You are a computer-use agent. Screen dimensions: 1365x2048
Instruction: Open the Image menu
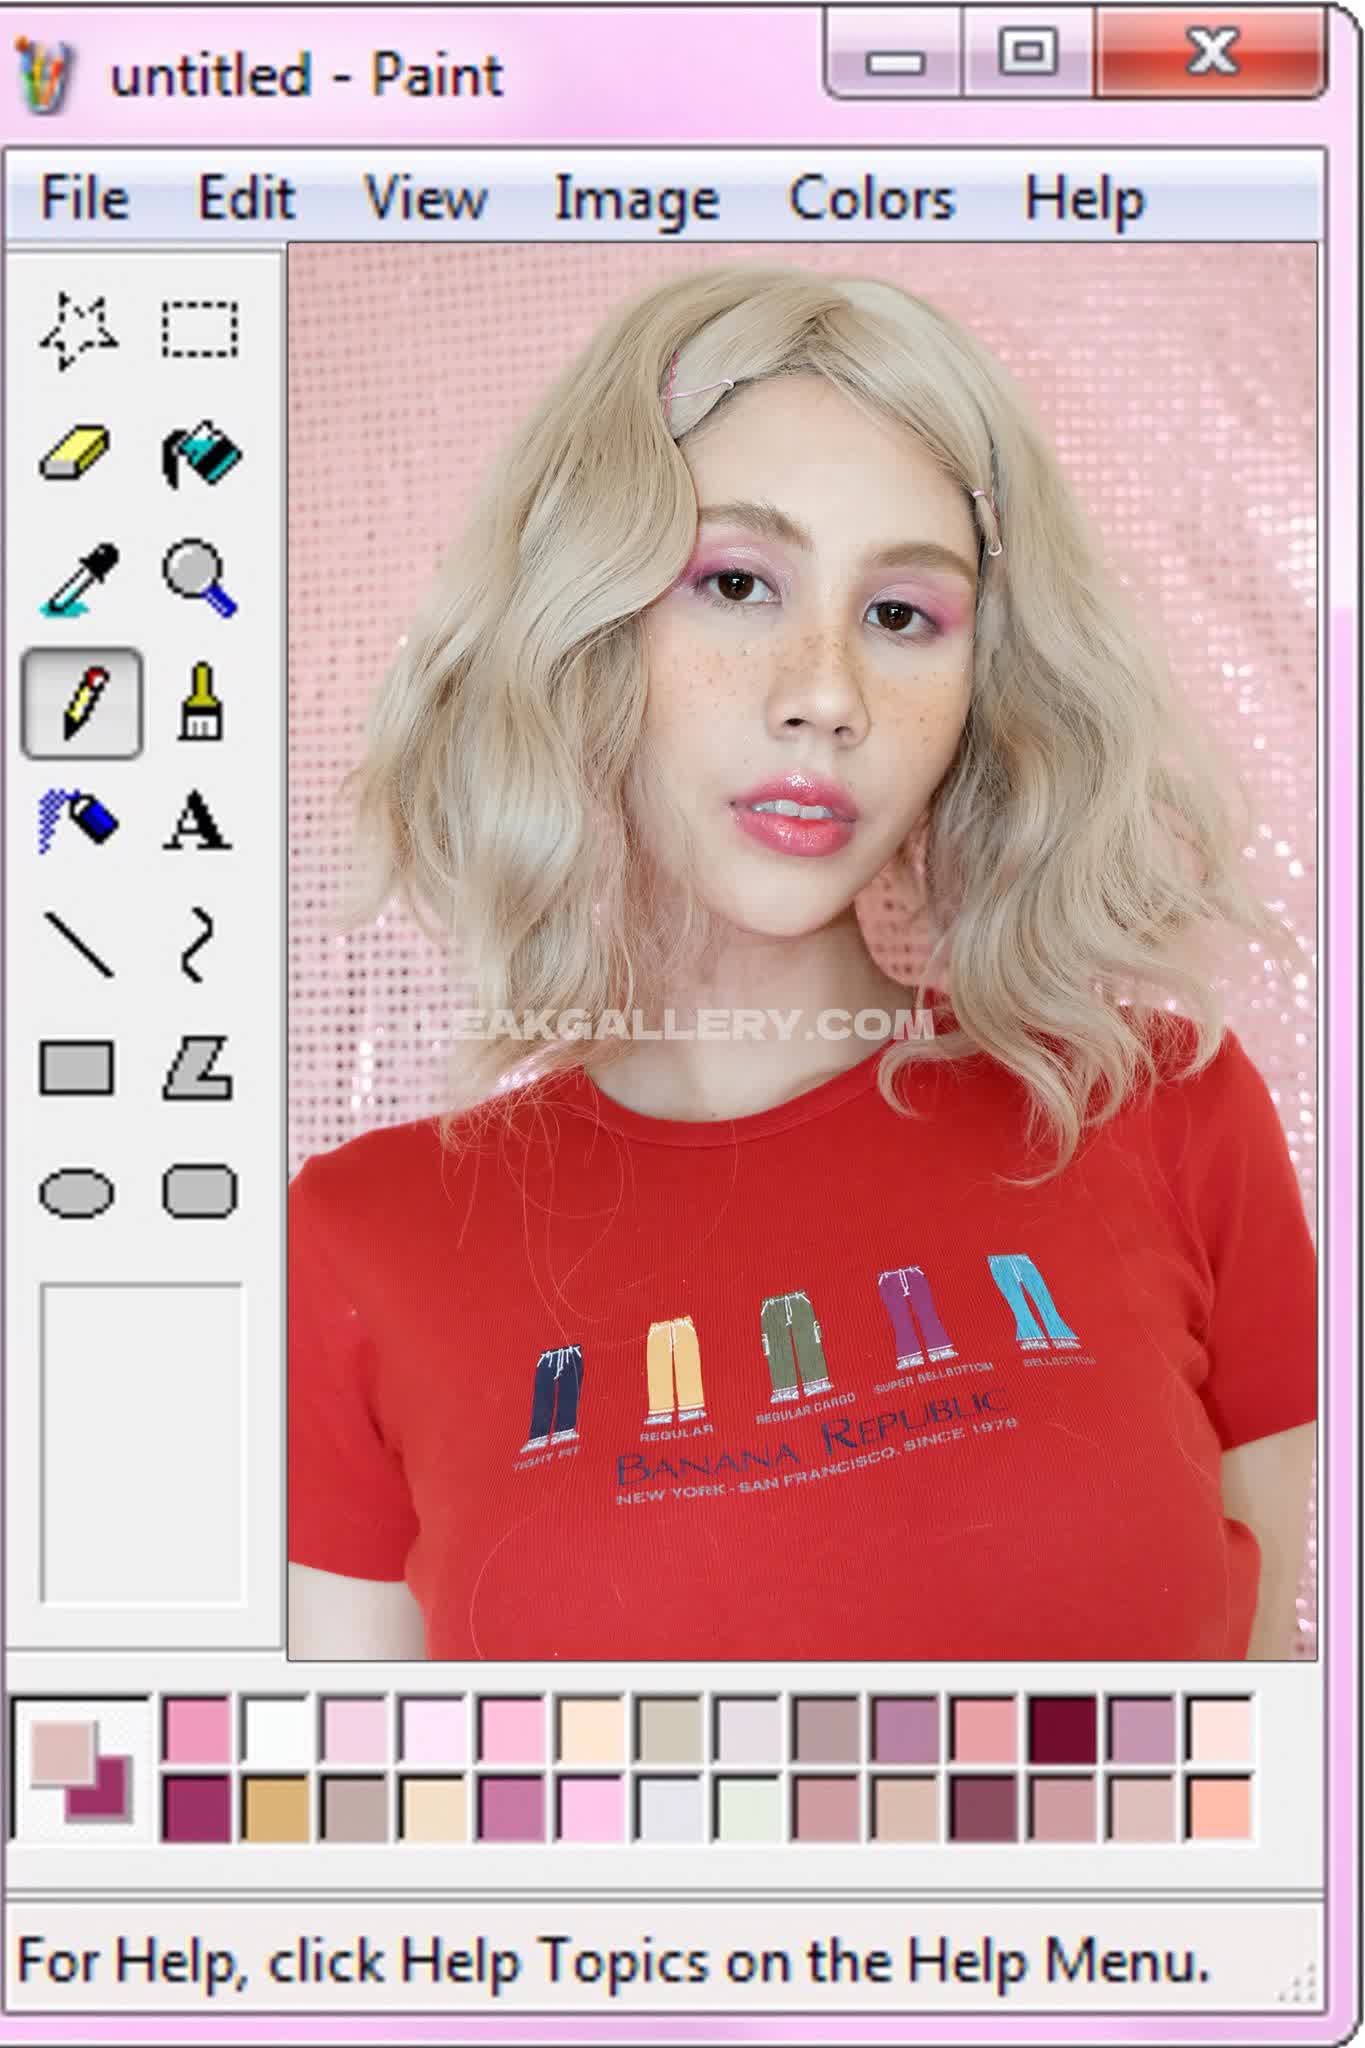(637, 200)
